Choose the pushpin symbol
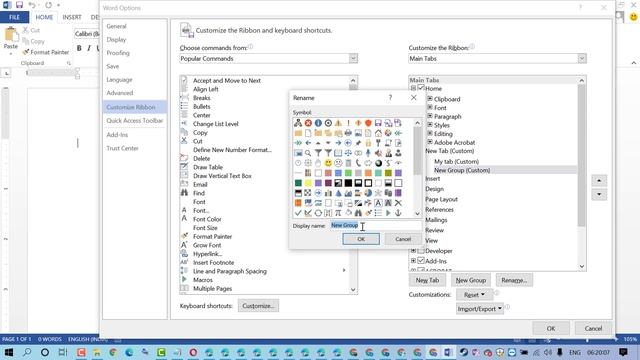 click(x=358, y=143)
